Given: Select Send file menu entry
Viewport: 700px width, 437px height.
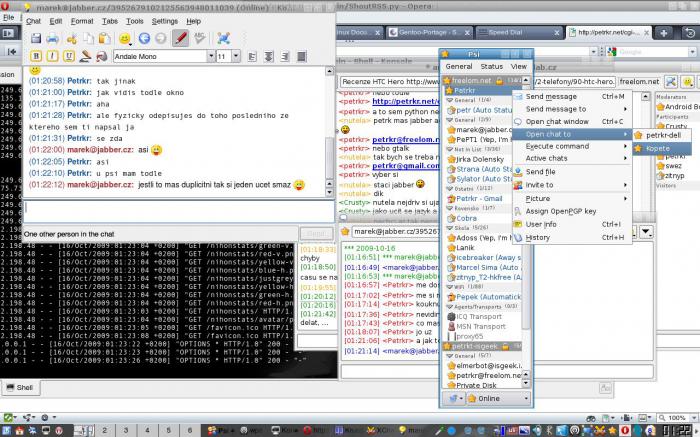Looking at the screenshot, I should click(571, 172).
